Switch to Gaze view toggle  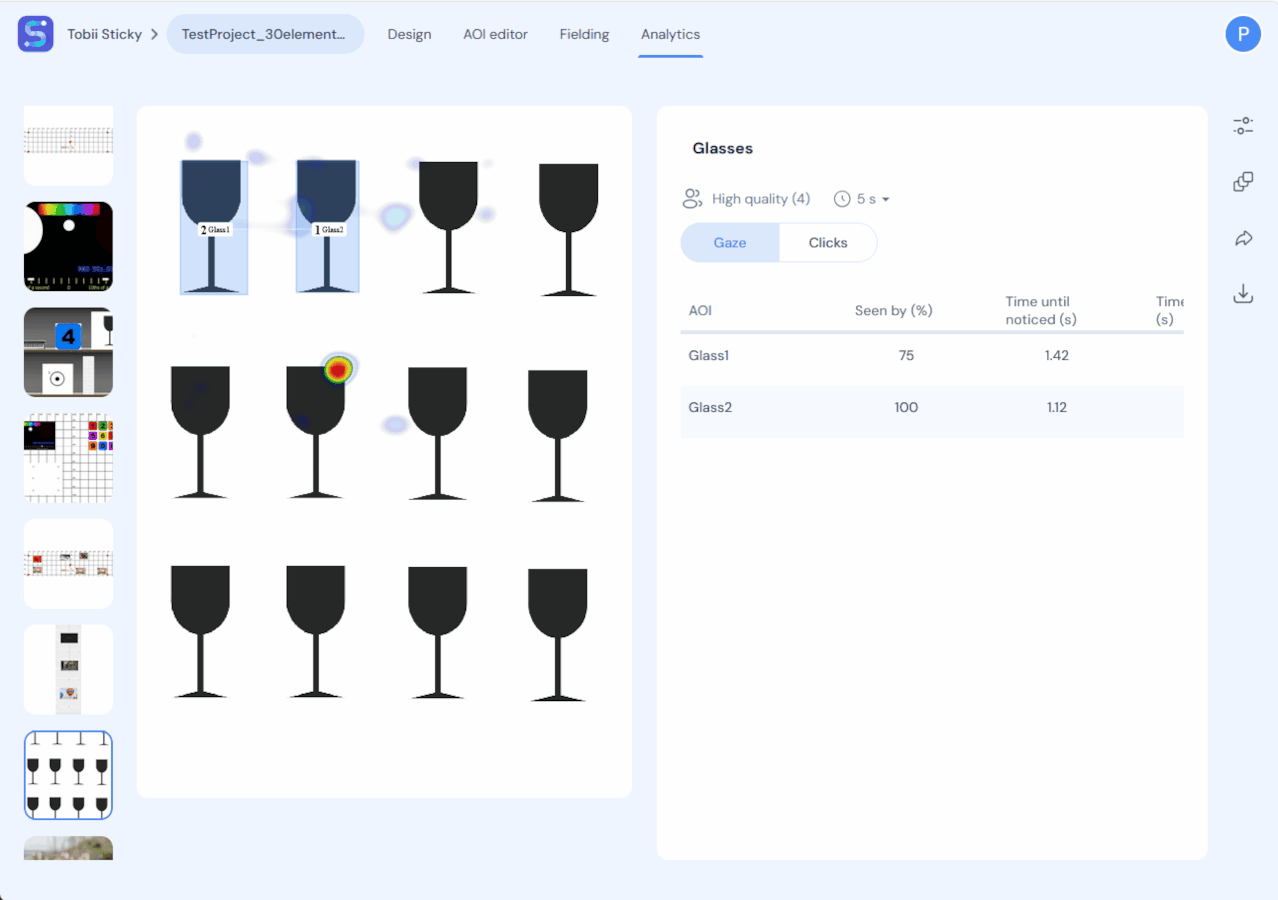pyautogui.click(x=730, y=243)
